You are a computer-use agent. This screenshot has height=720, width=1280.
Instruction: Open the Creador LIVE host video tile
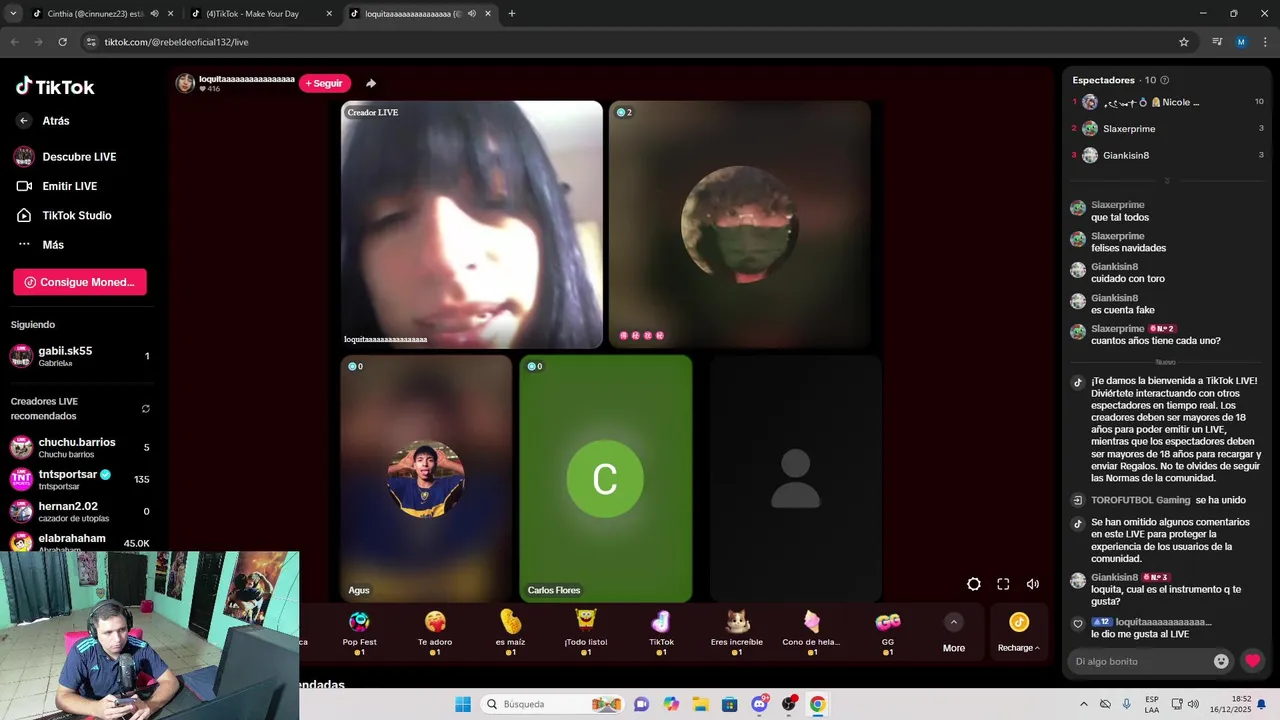click(472, 225)
